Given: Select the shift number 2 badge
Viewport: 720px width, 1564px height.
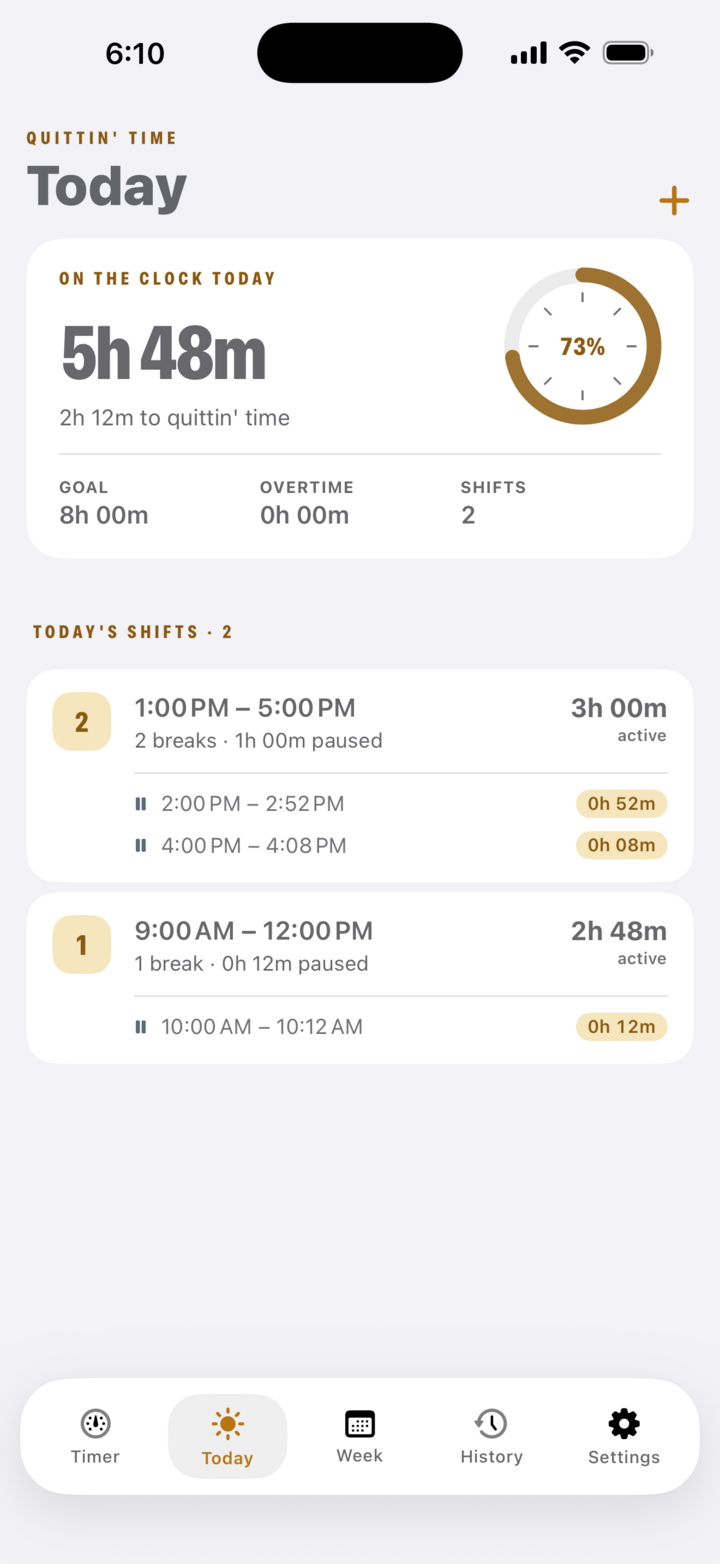Looking at the screenshot, I should tap(82, 722).
